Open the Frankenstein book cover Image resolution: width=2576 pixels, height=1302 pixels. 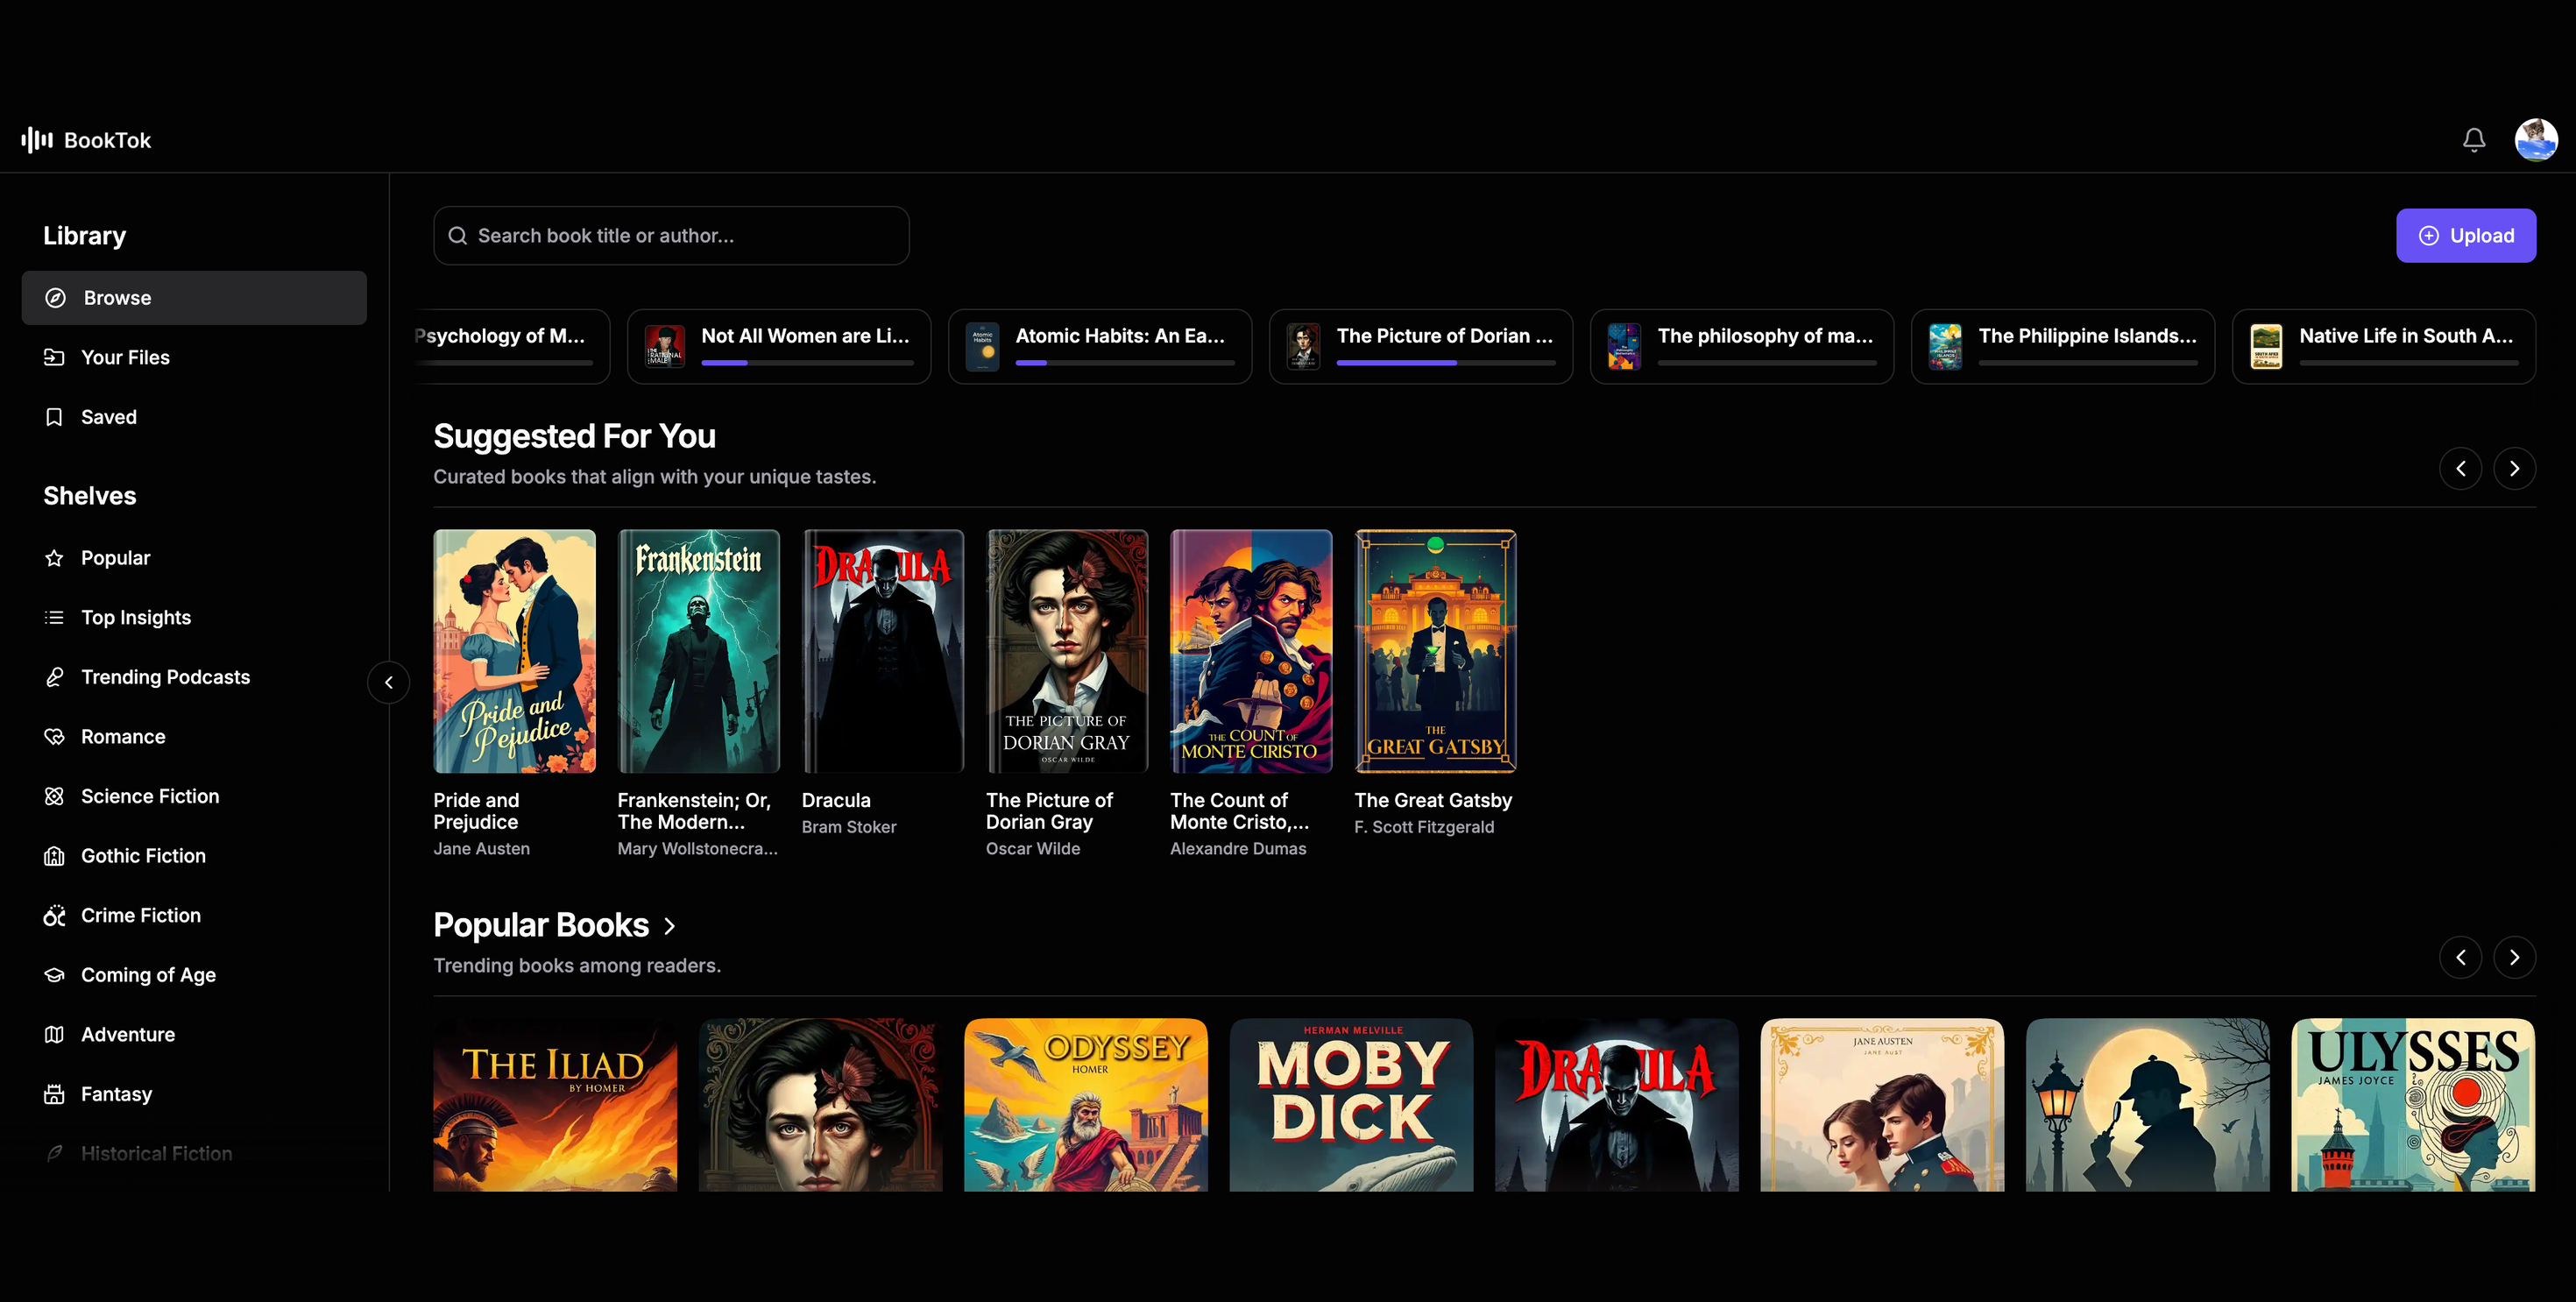[699, 651]
